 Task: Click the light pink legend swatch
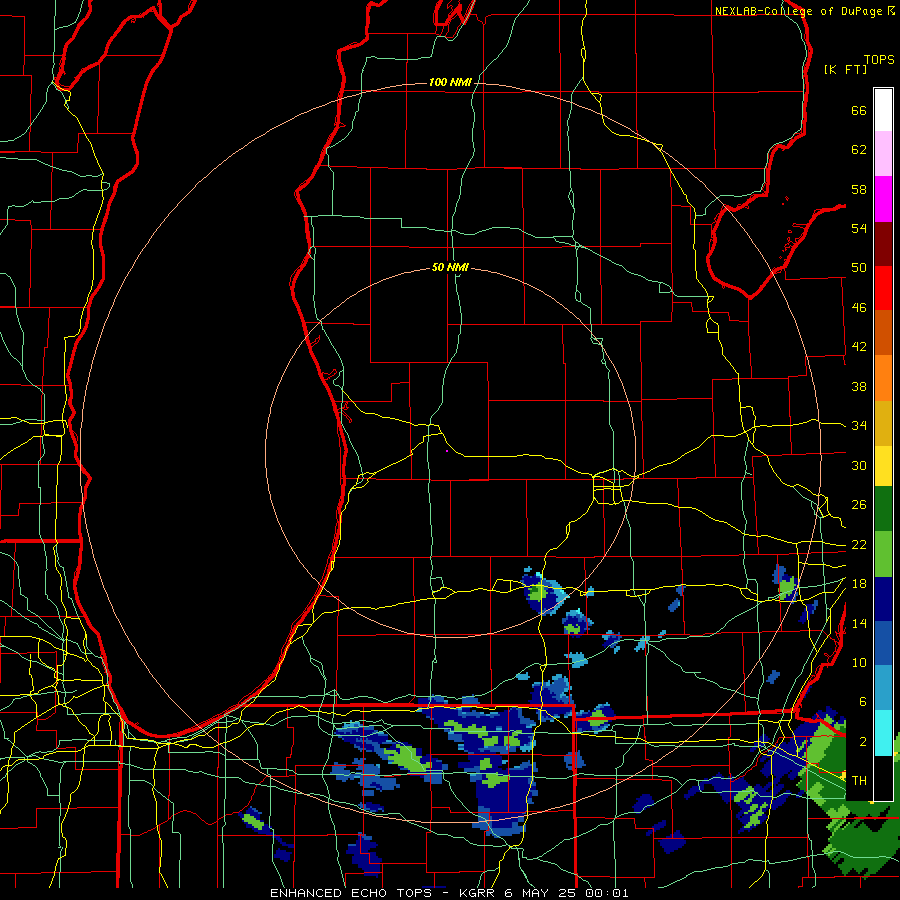[x=883, y=154]
